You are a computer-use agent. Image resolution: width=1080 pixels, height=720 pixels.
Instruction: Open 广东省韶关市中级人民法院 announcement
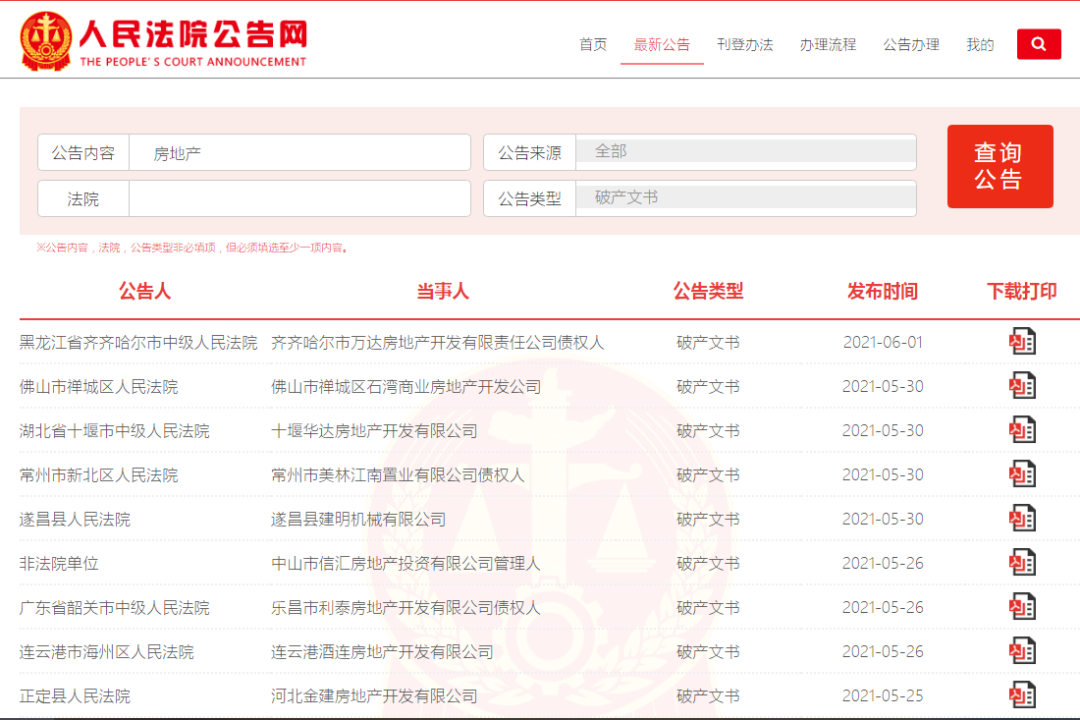114,607
